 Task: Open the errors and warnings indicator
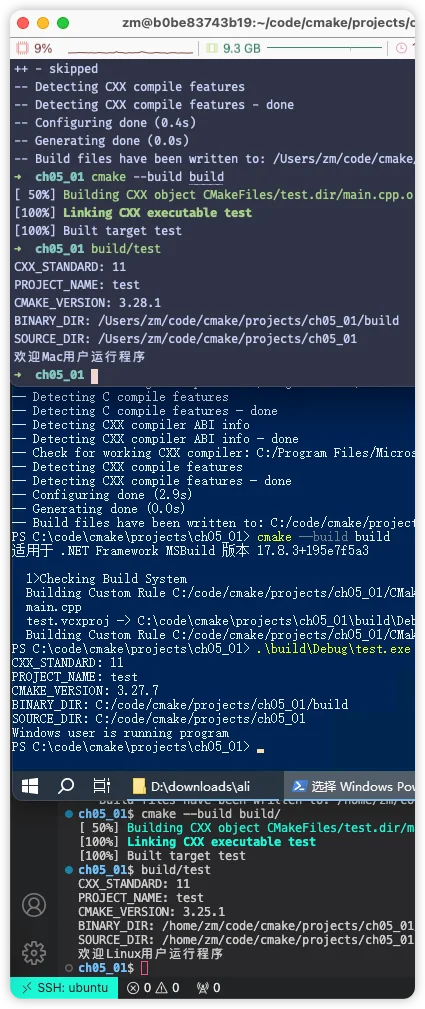pos(153,987)
